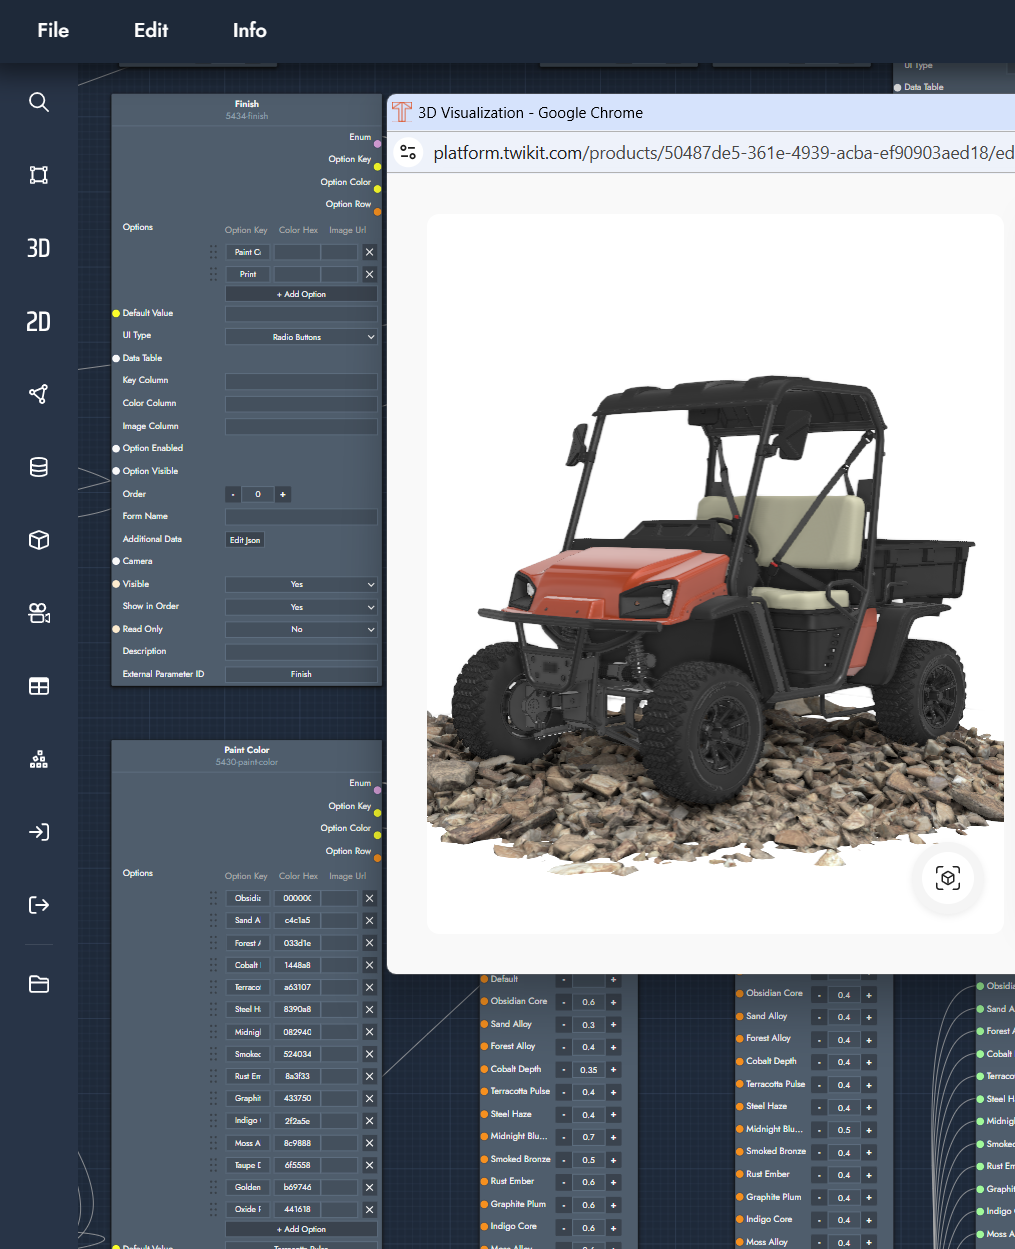The image size is (1015, 1249).
Task: Remove the Print option row
Action: coord(369,274)
